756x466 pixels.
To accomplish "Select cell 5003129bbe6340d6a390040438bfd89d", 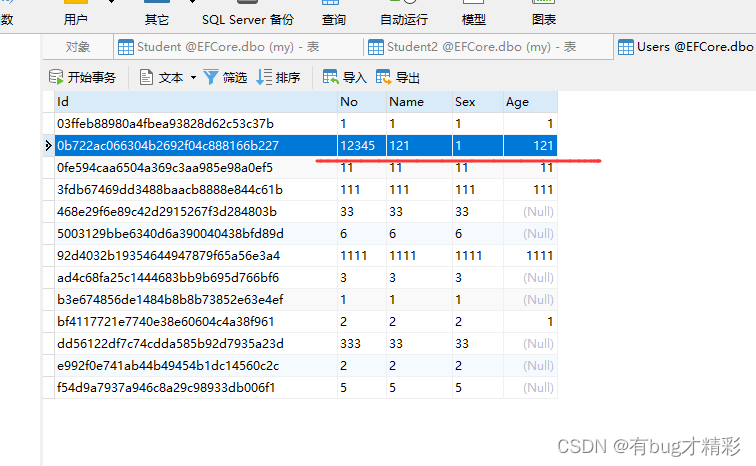I will point(196,234).
